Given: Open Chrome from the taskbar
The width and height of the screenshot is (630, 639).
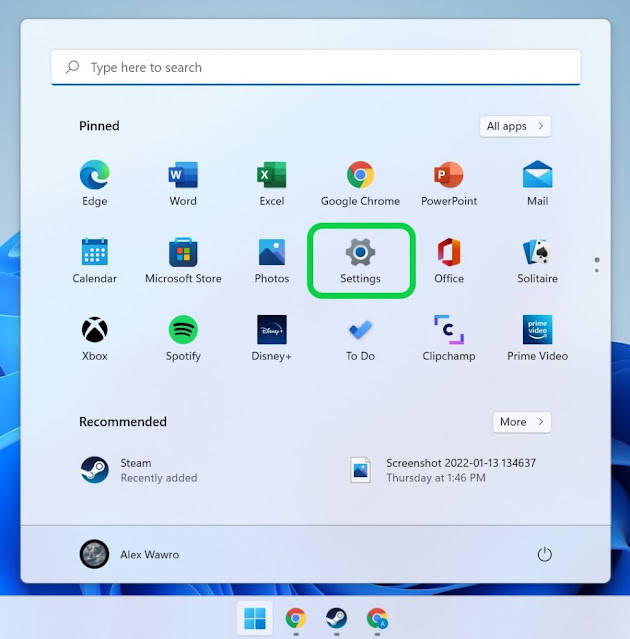Looking at the screenshot, I should tap(296, 618).
